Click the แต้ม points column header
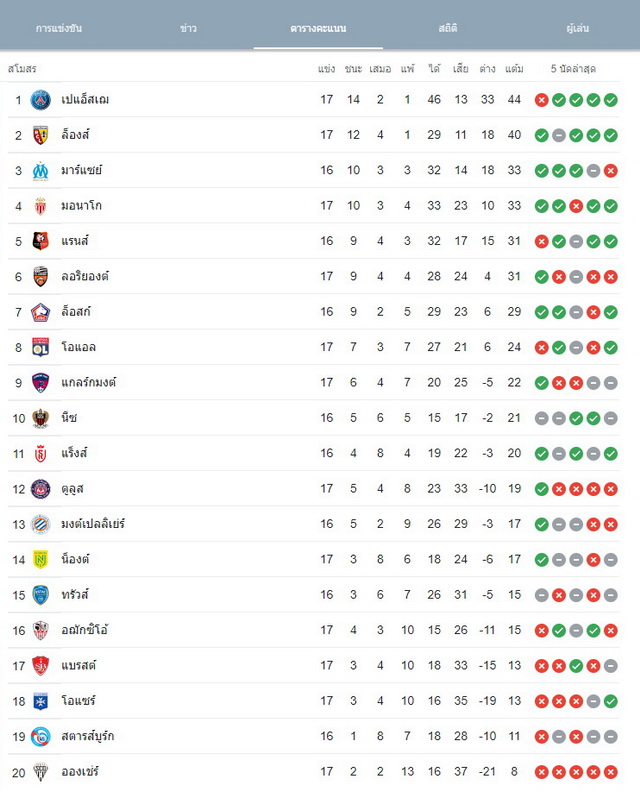The width and height of the screenshot is (640, 792). pyautogui.click(x=514, y=69)
